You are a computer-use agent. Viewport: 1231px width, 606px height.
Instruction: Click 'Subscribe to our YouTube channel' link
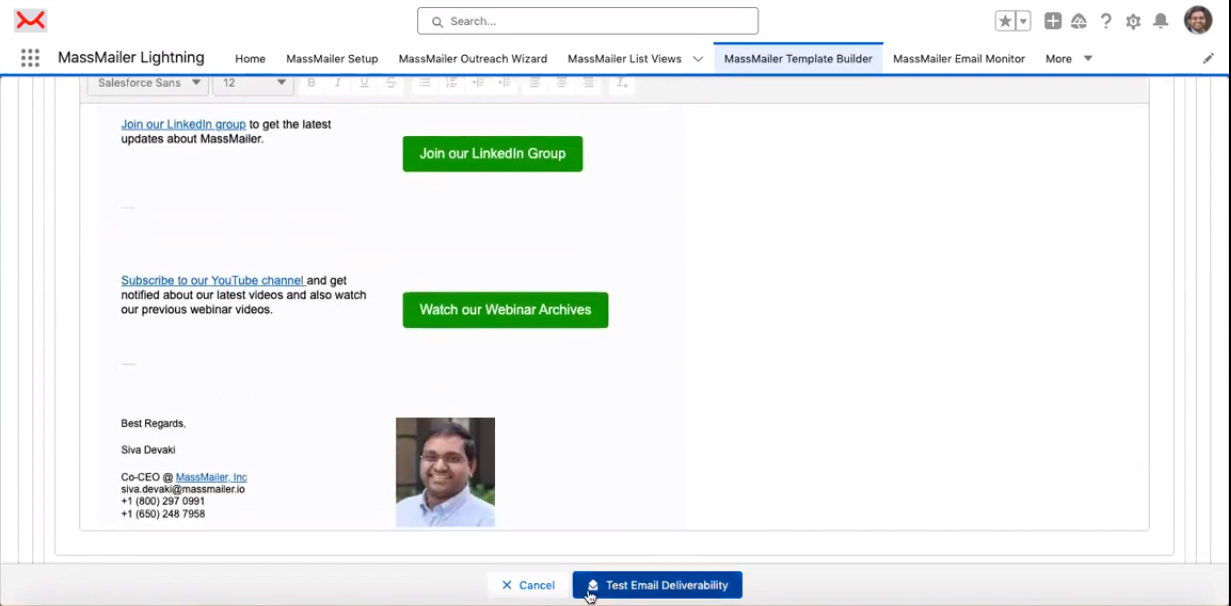click(x=213, y=281)
